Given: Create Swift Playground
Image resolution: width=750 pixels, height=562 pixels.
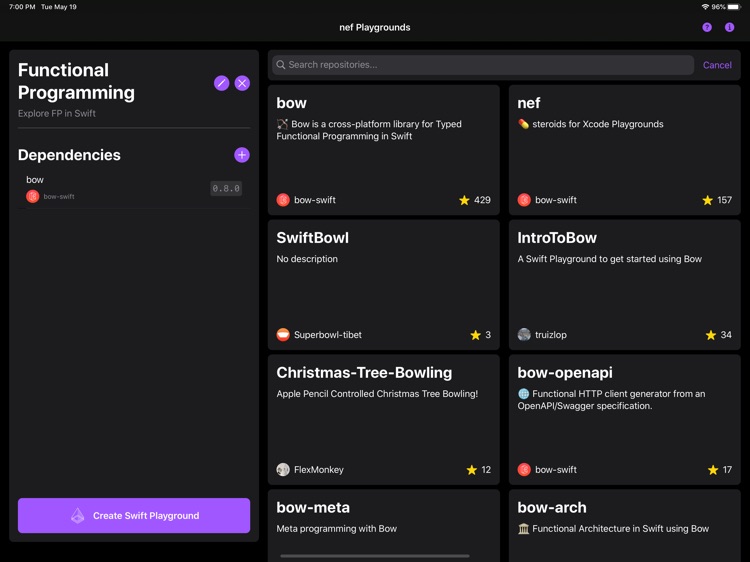Looking at the screenshot, I should (x=134, y=516).
